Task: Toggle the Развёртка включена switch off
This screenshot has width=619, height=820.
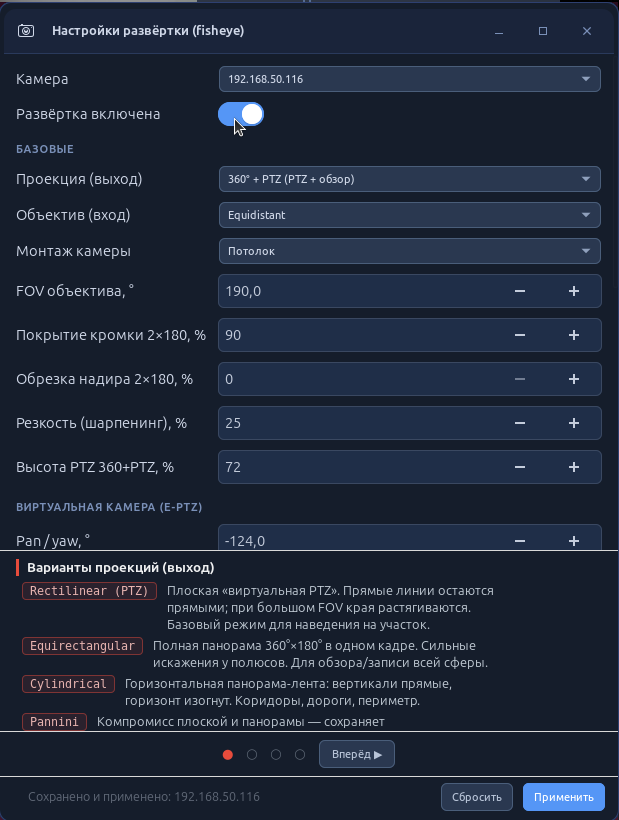Action: point(241,114)
